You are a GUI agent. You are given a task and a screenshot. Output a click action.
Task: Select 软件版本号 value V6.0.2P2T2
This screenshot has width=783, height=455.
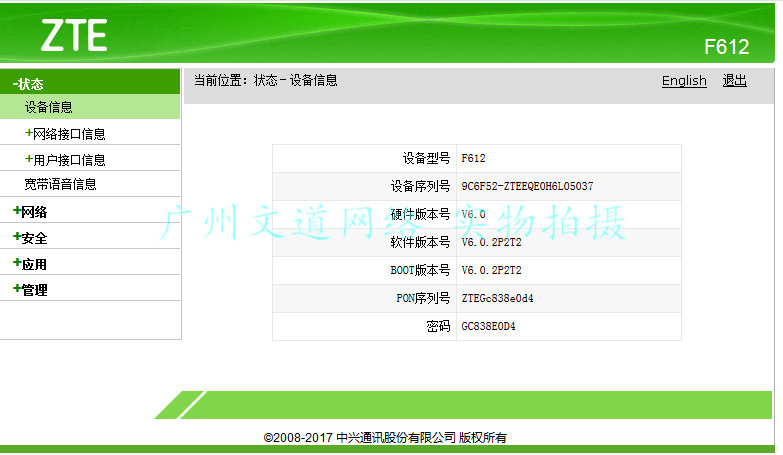pos(491,242)
